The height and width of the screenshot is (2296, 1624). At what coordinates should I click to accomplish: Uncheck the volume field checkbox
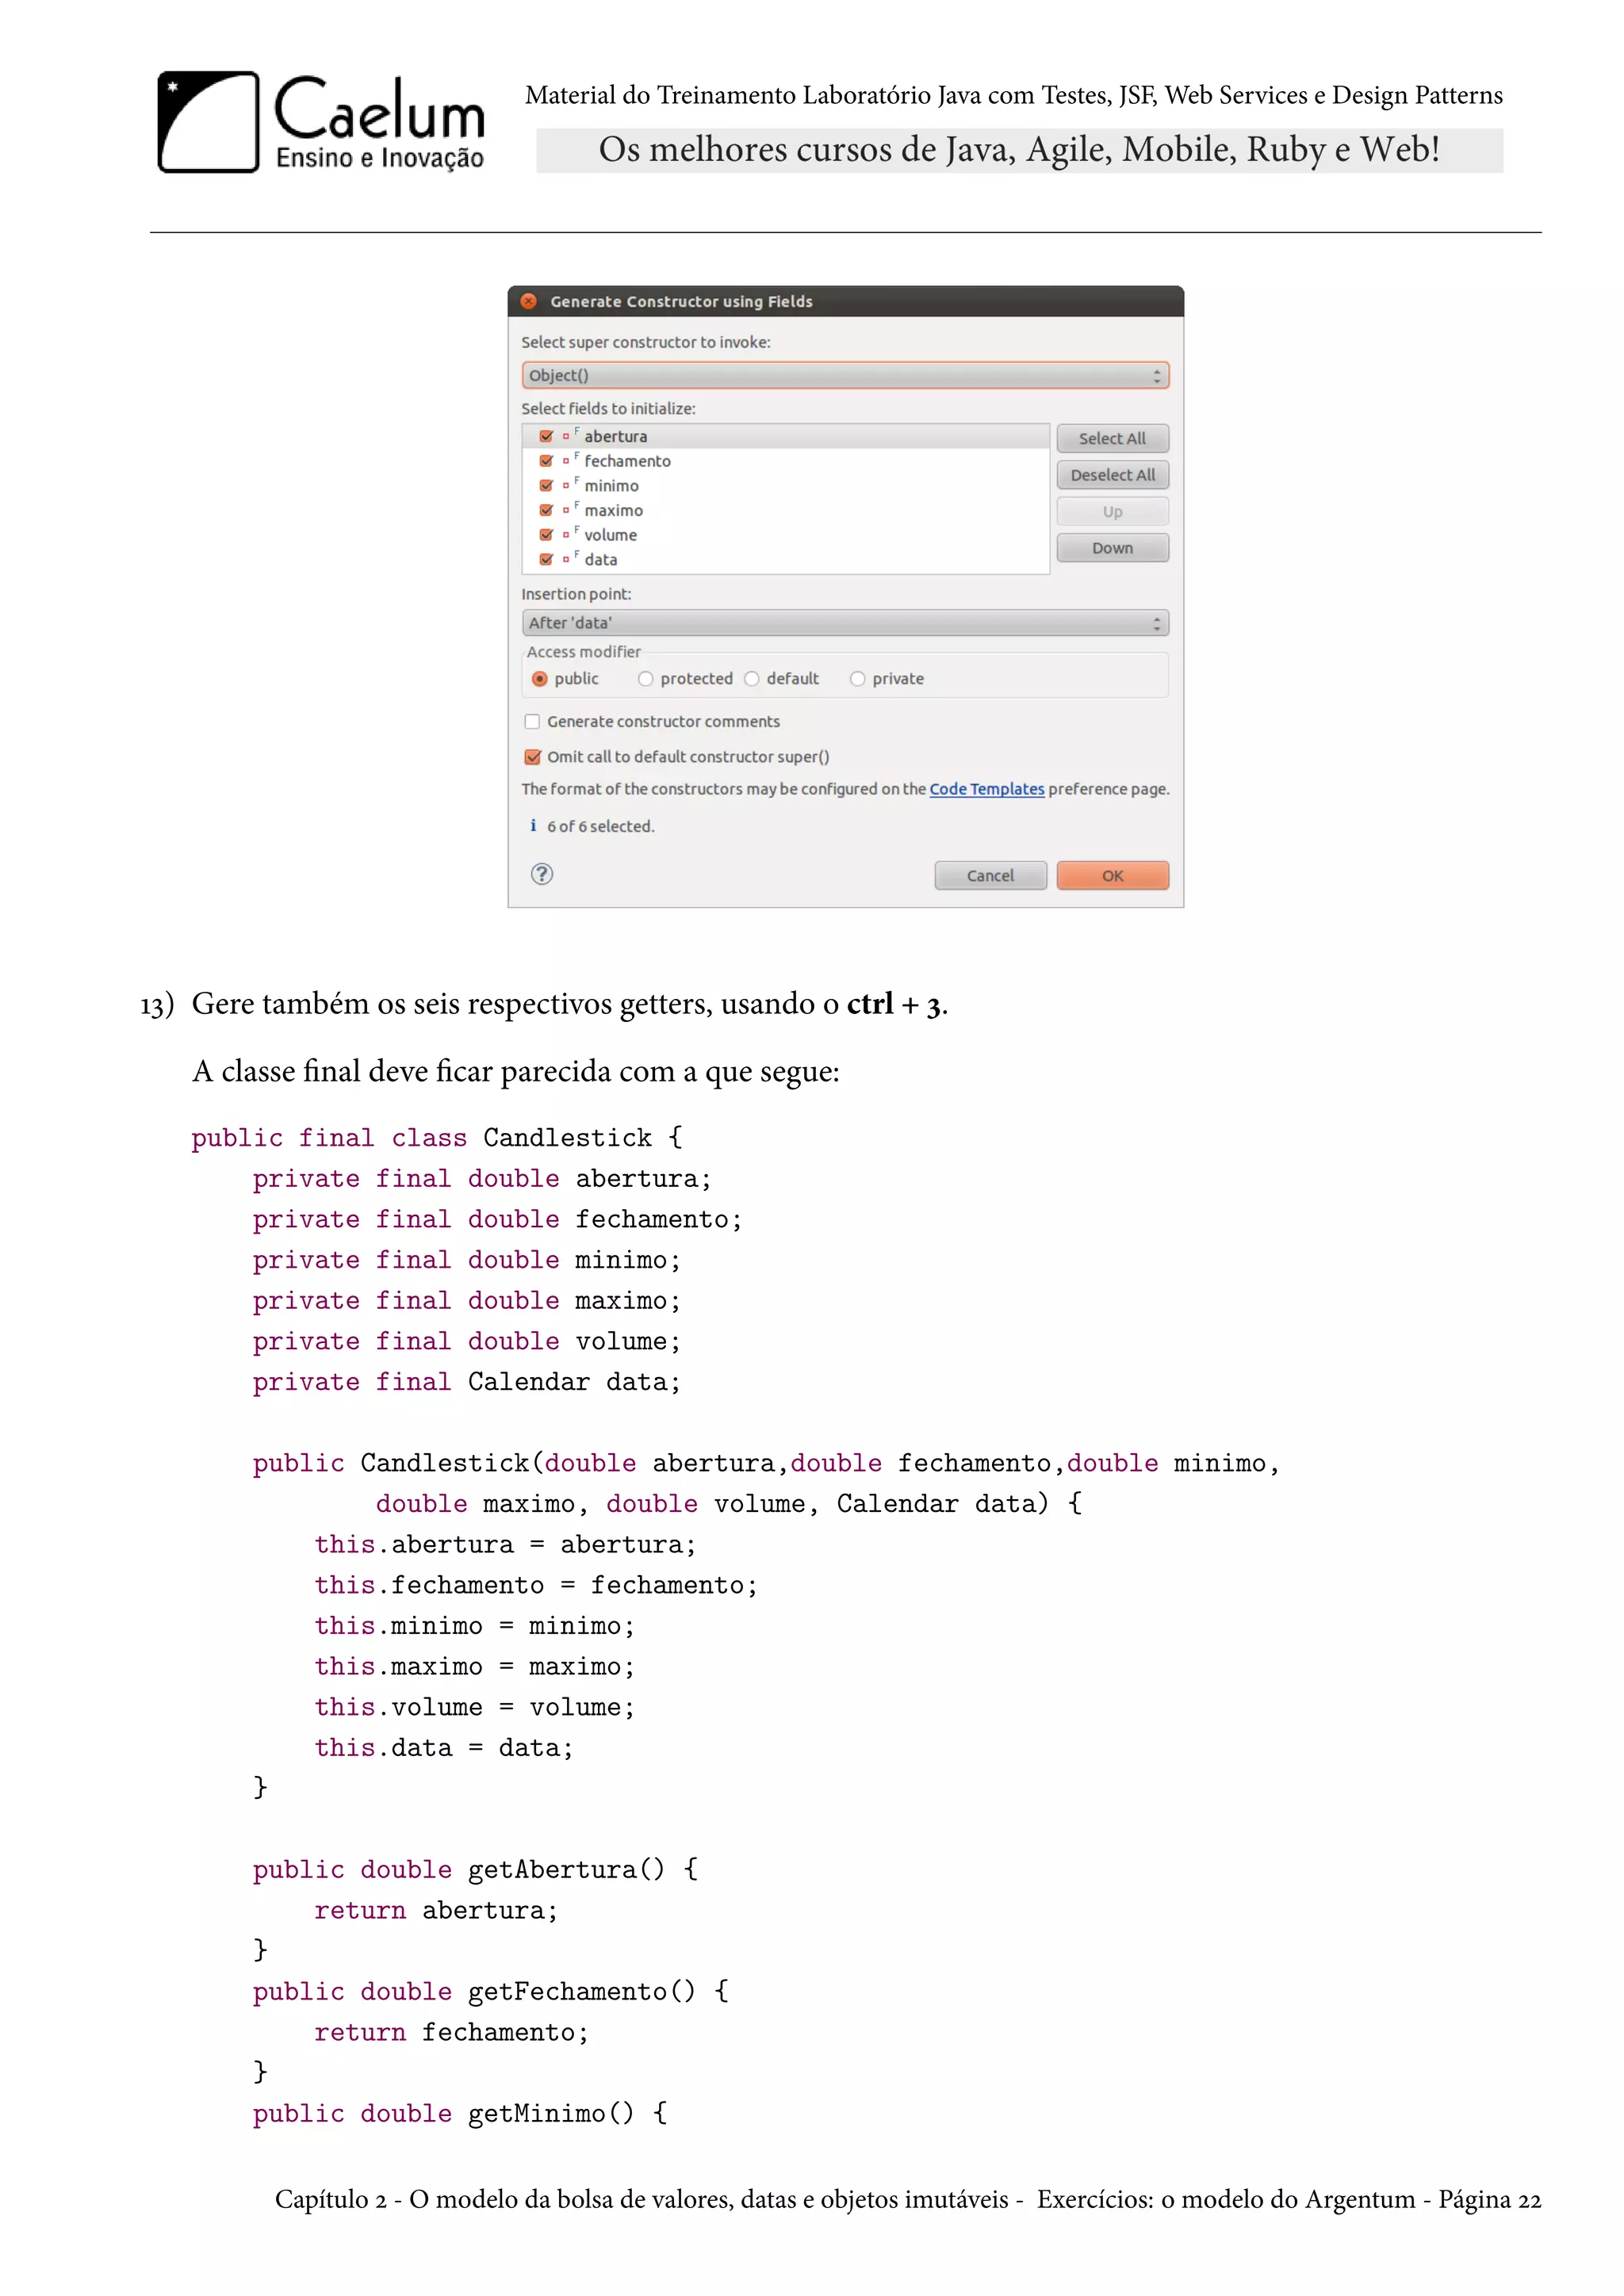coord(546,535)
